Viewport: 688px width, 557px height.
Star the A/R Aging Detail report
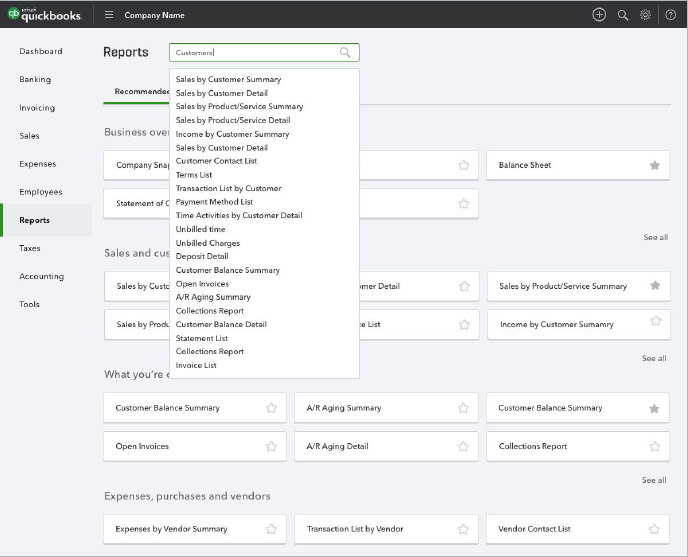point(463,446)
